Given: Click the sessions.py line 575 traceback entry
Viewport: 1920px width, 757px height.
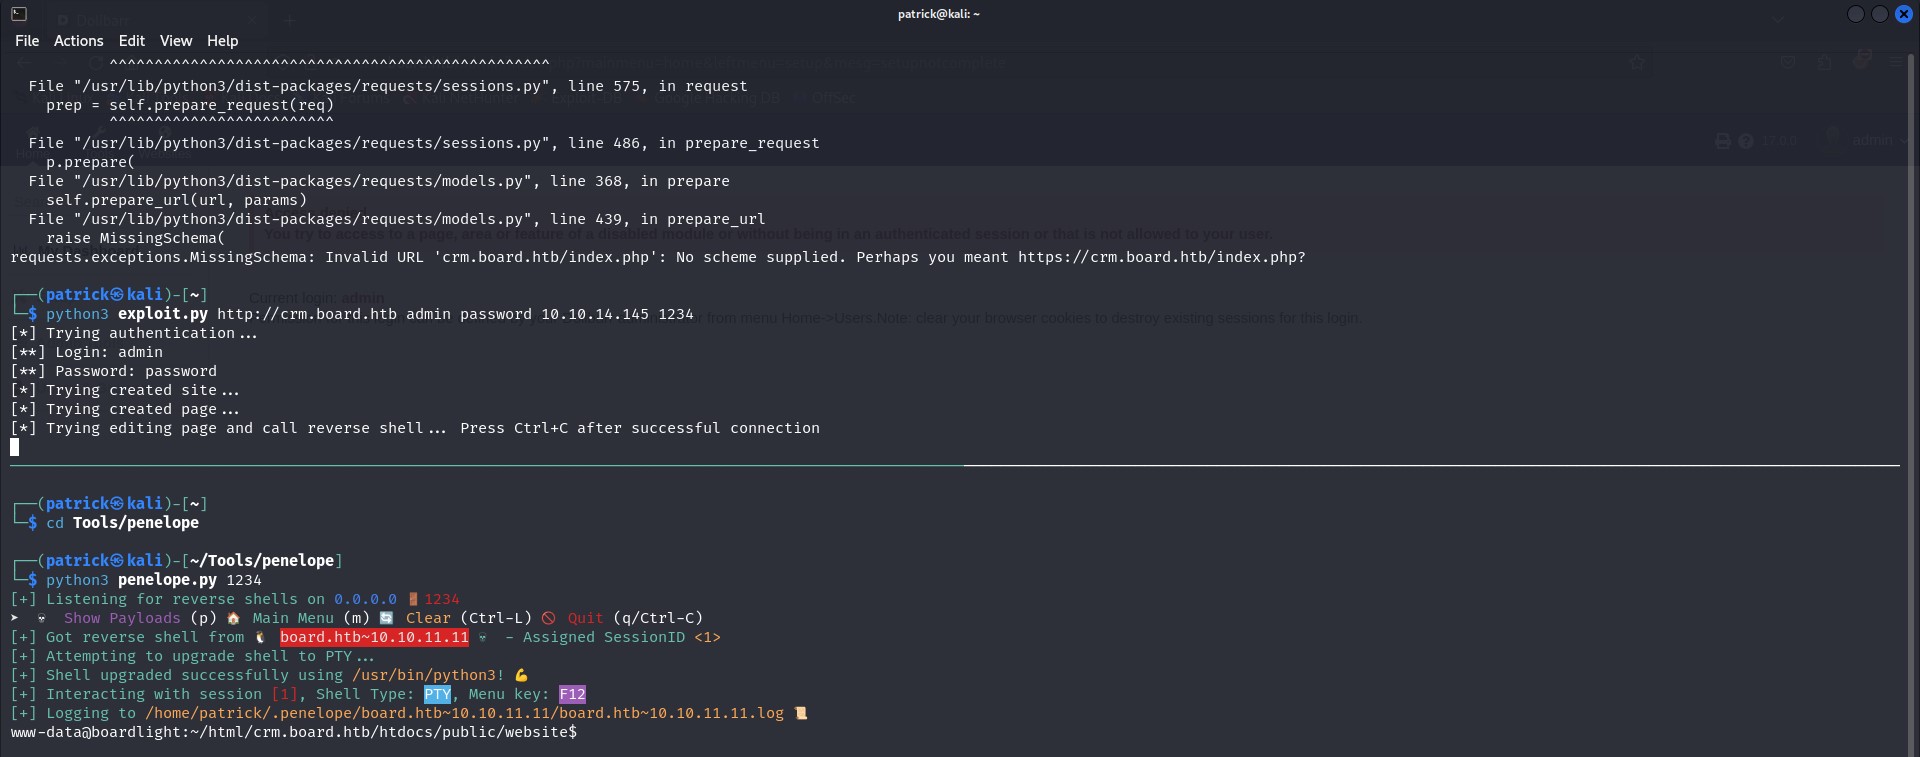Looking at the screenshot, I should click(388, 86).
